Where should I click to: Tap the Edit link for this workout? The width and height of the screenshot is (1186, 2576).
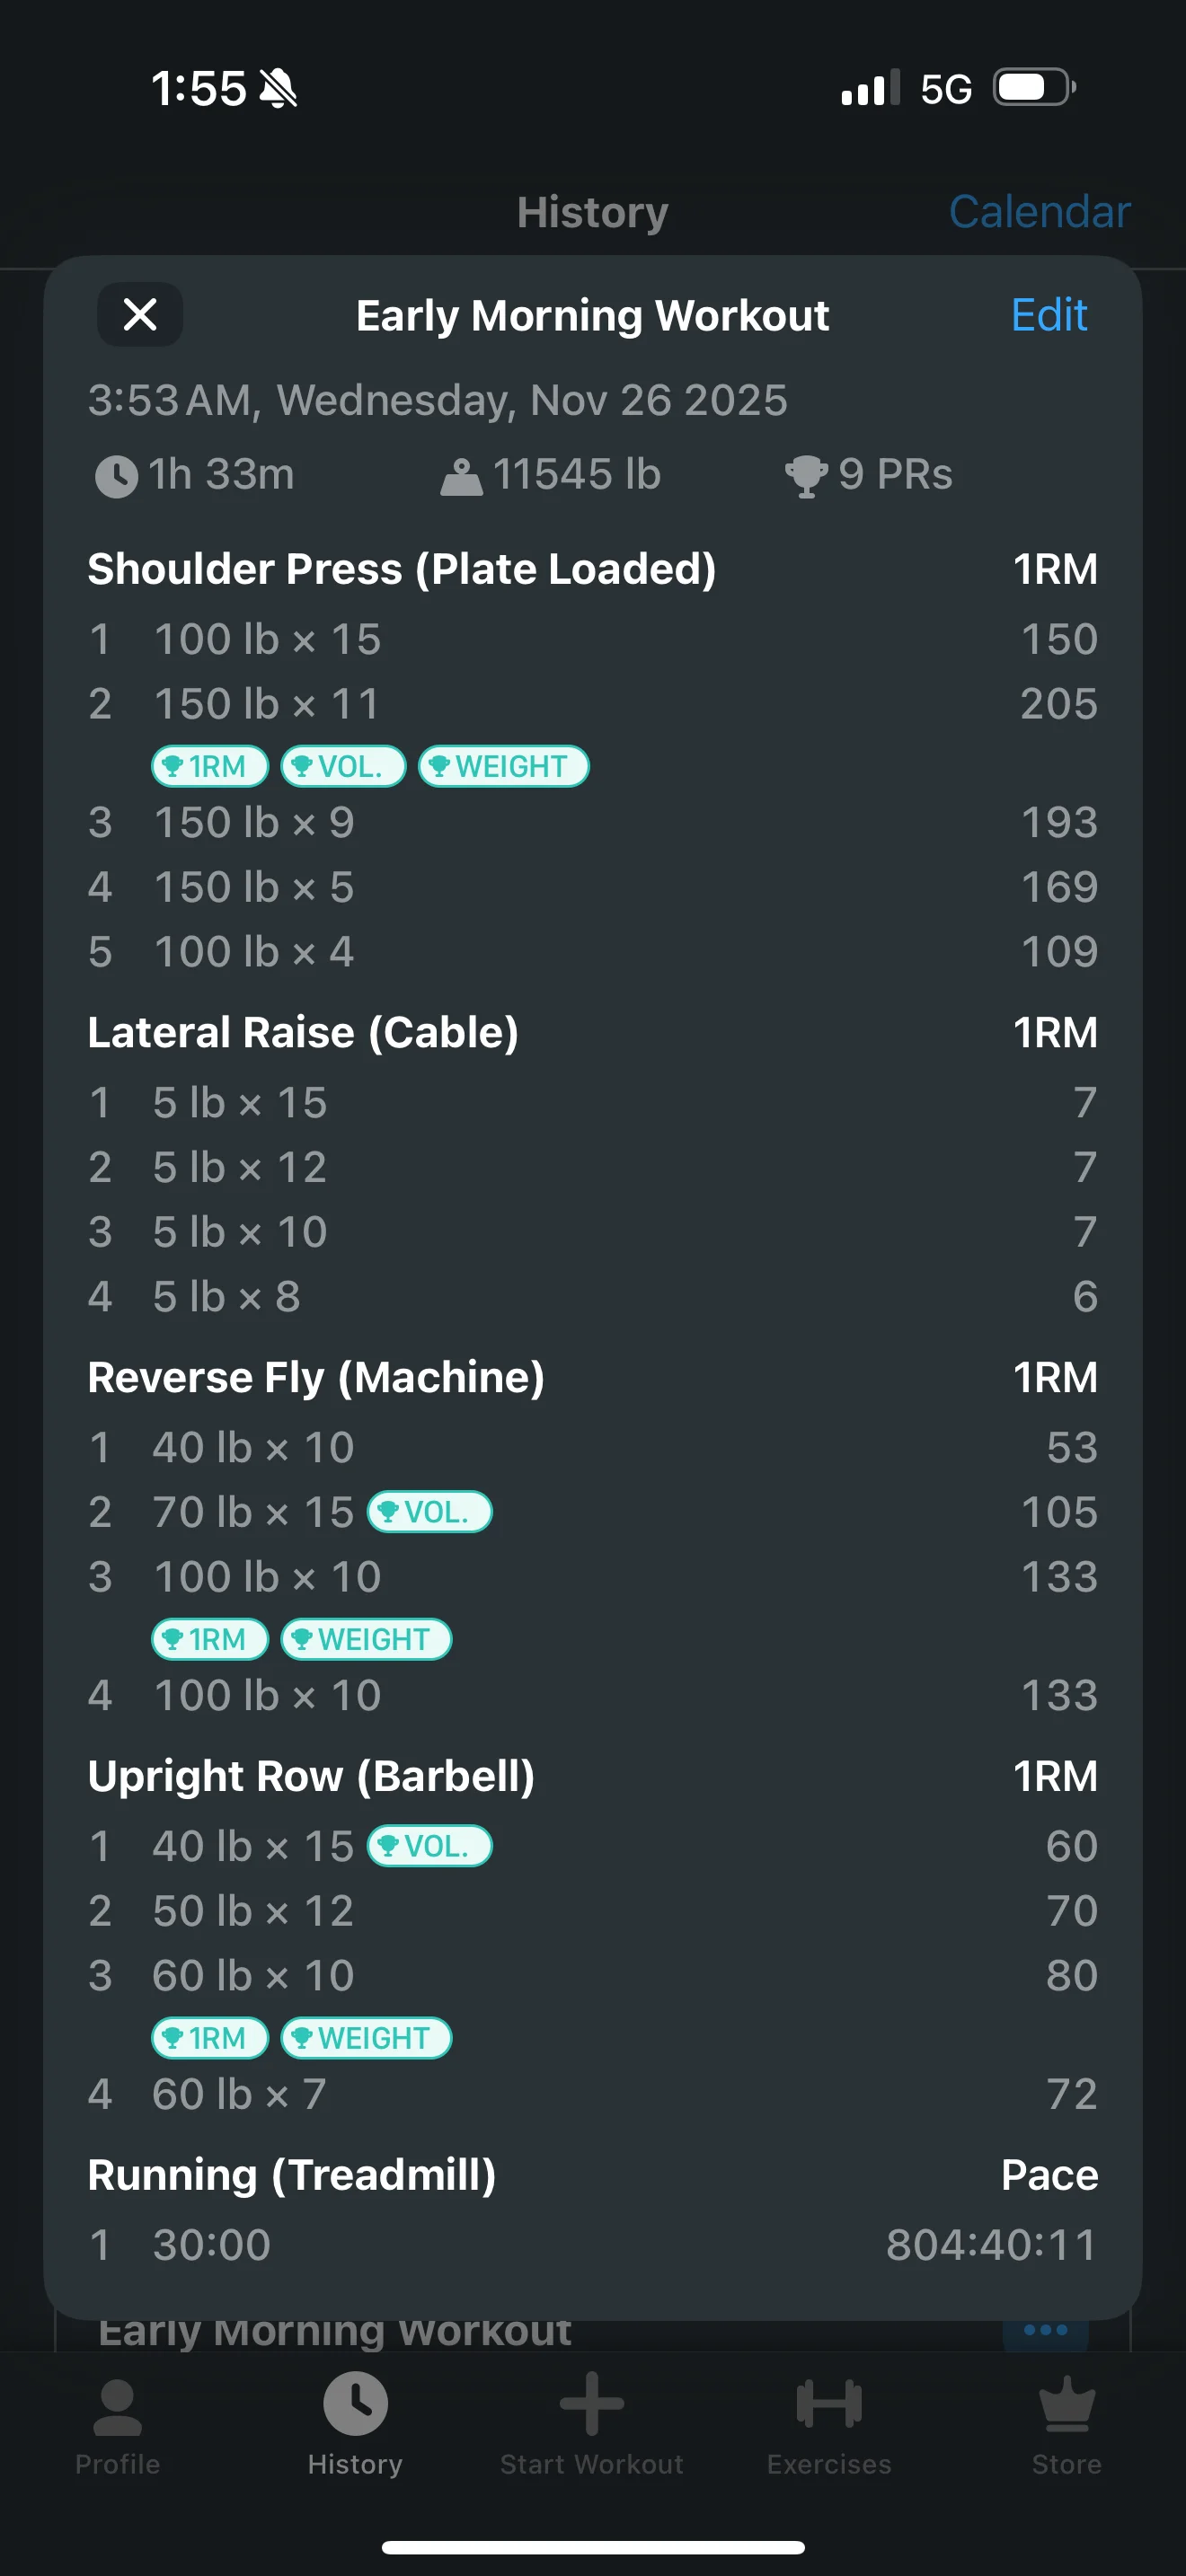point(1048,316)
